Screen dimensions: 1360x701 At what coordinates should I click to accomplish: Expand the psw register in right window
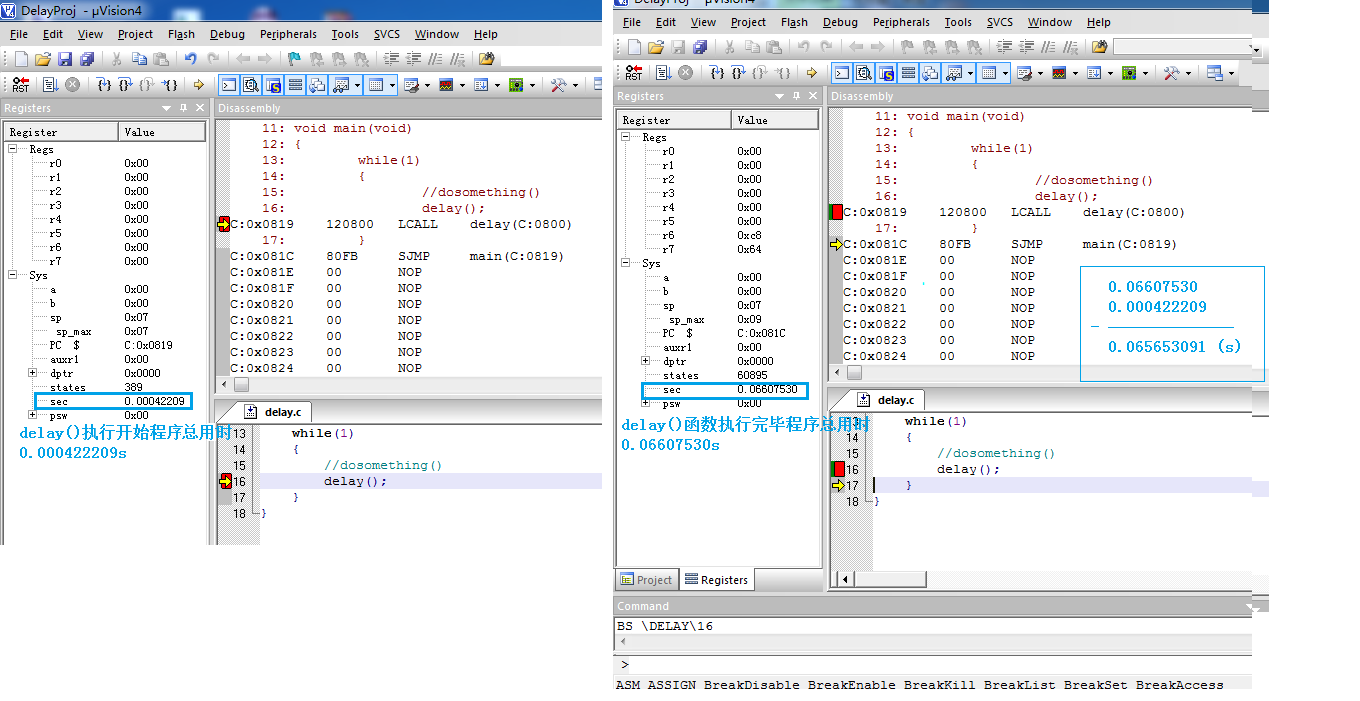click(646, 403)
